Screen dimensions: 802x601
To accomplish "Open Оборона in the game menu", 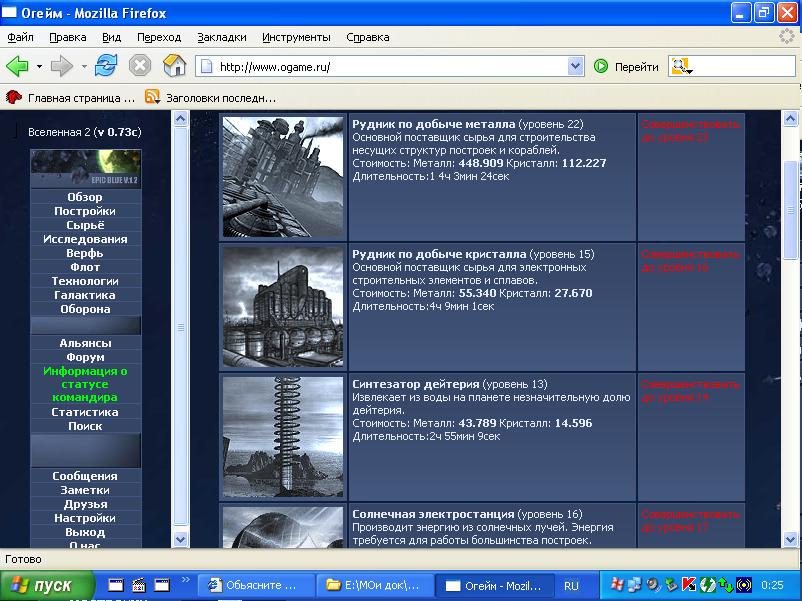I will (x=85, y=309).
